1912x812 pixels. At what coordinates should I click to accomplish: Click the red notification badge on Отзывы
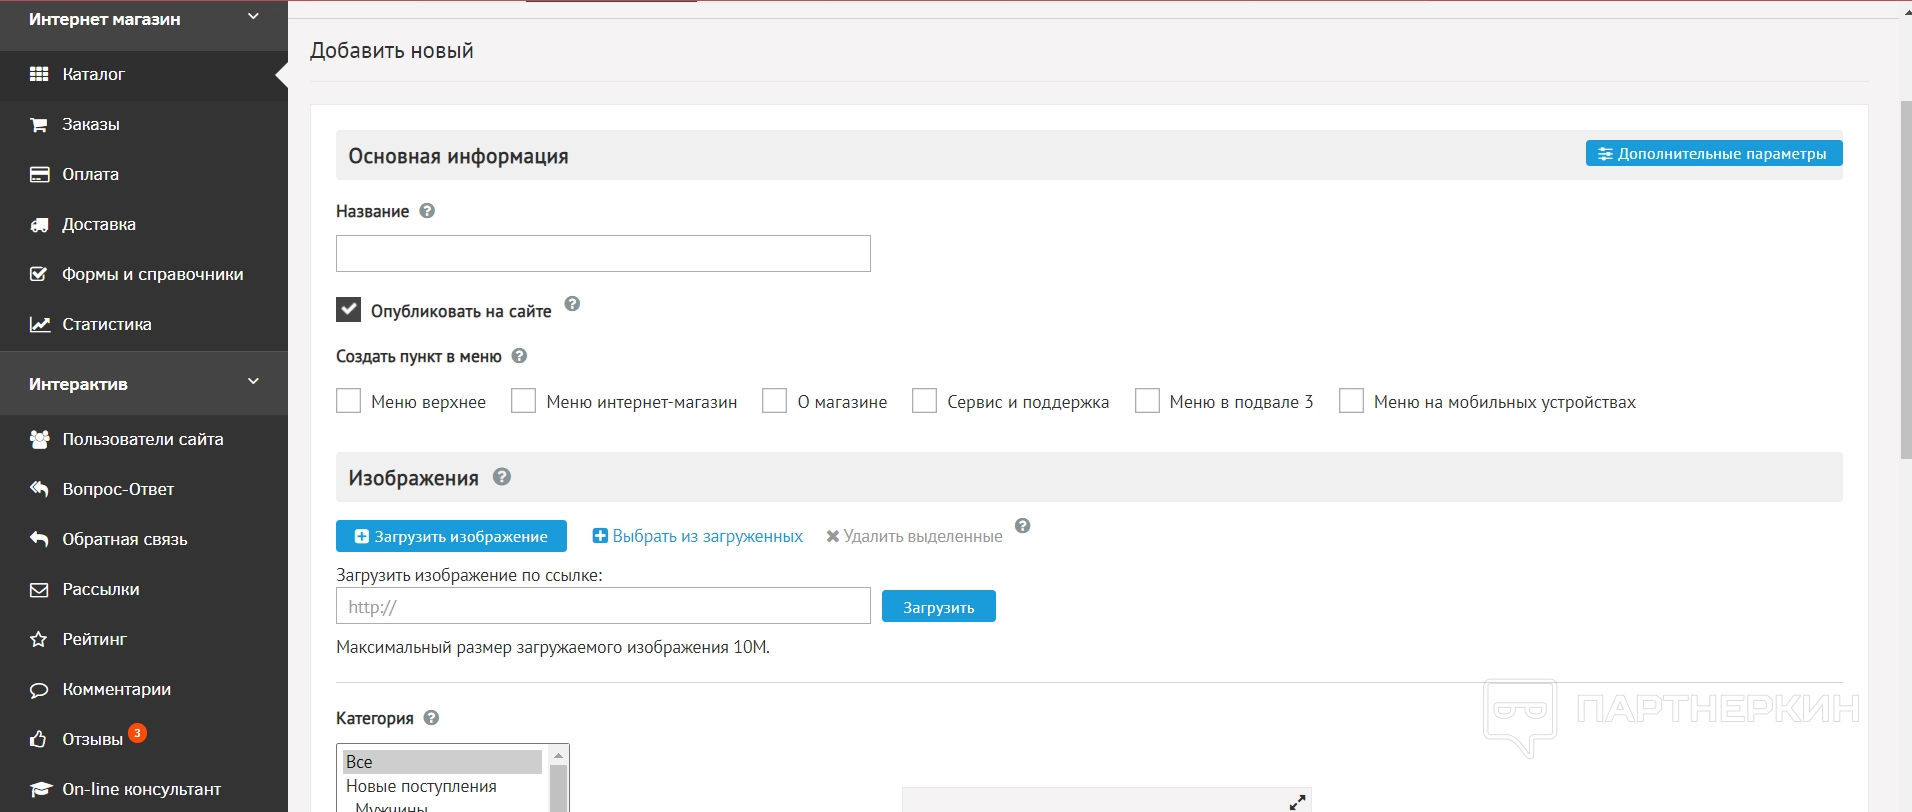coord(138,733)
